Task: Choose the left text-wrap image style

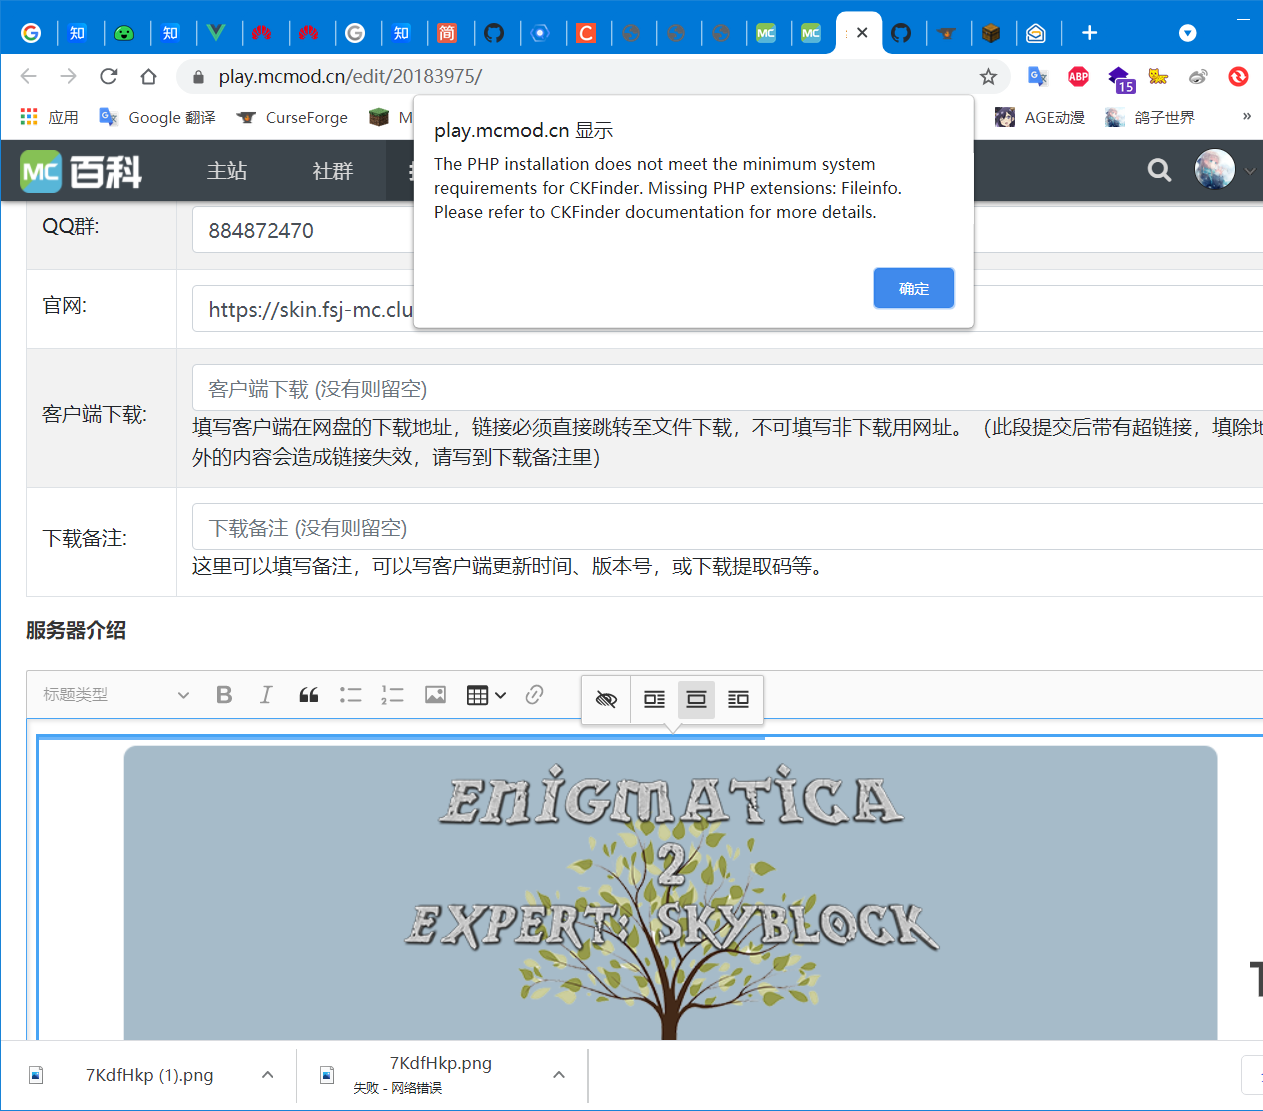Action: coord(654,700)
